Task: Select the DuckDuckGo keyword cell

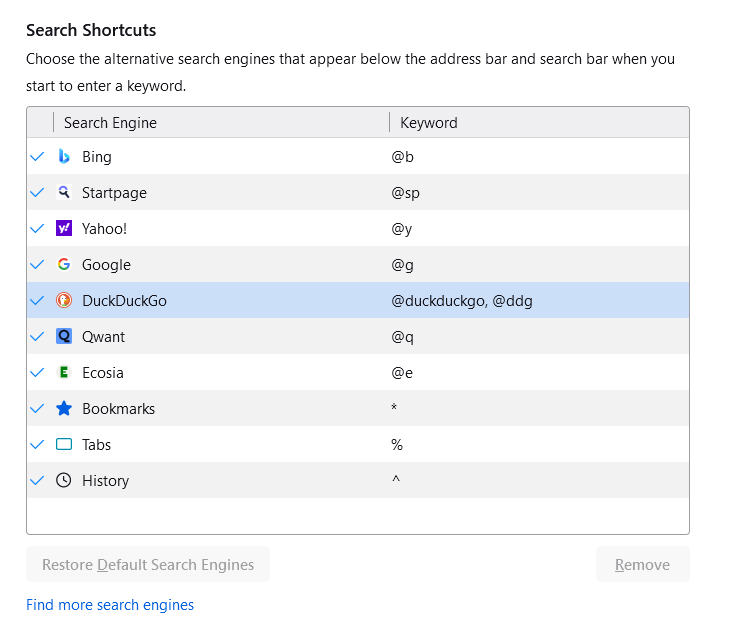Action: [462, 301]
